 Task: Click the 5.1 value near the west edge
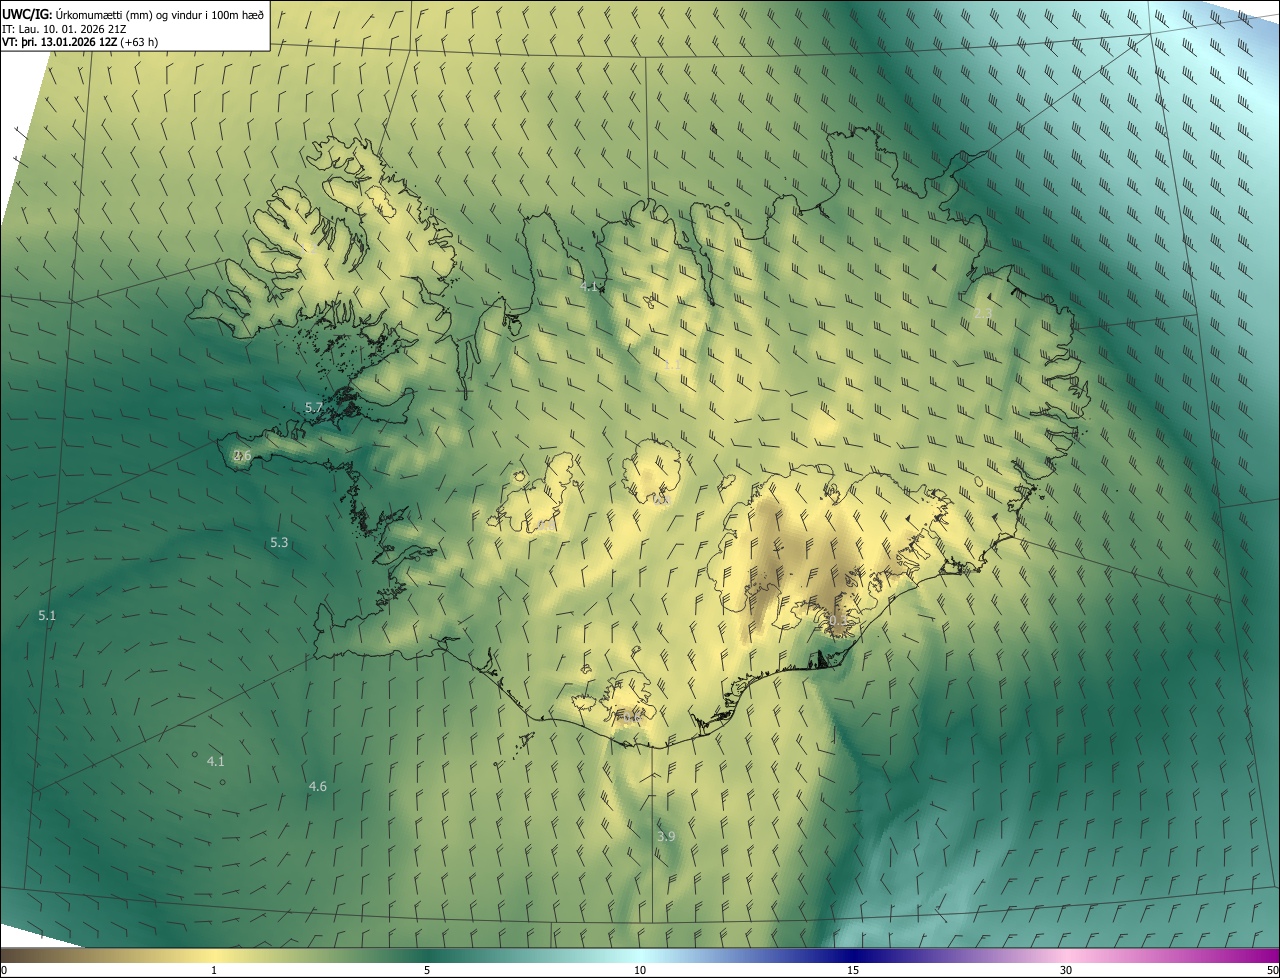click(x=47, y=616)
